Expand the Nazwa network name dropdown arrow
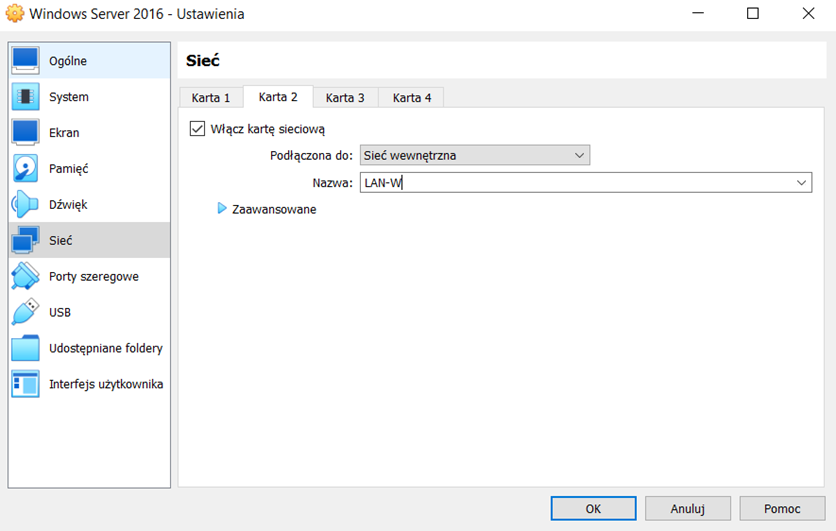836x531 pixels. [x=802, y=183]
